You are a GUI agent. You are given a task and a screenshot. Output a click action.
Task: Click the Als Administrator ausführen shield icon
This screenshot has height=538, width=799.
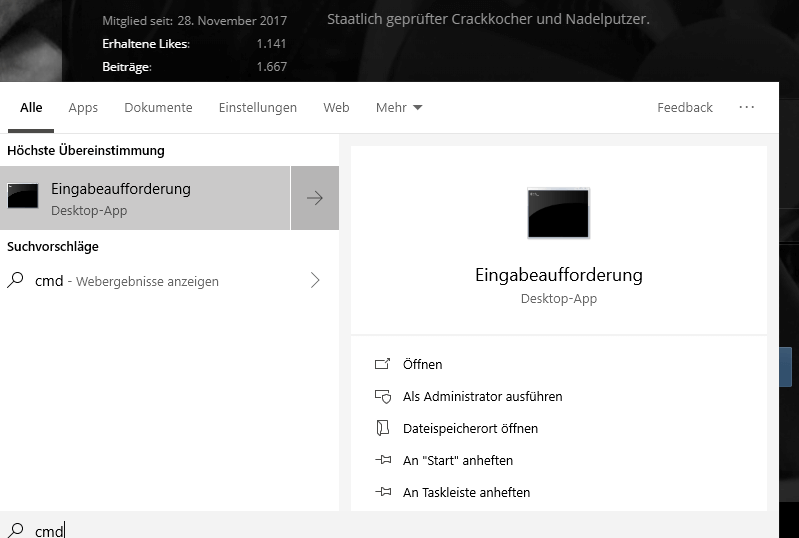point(383,396)
